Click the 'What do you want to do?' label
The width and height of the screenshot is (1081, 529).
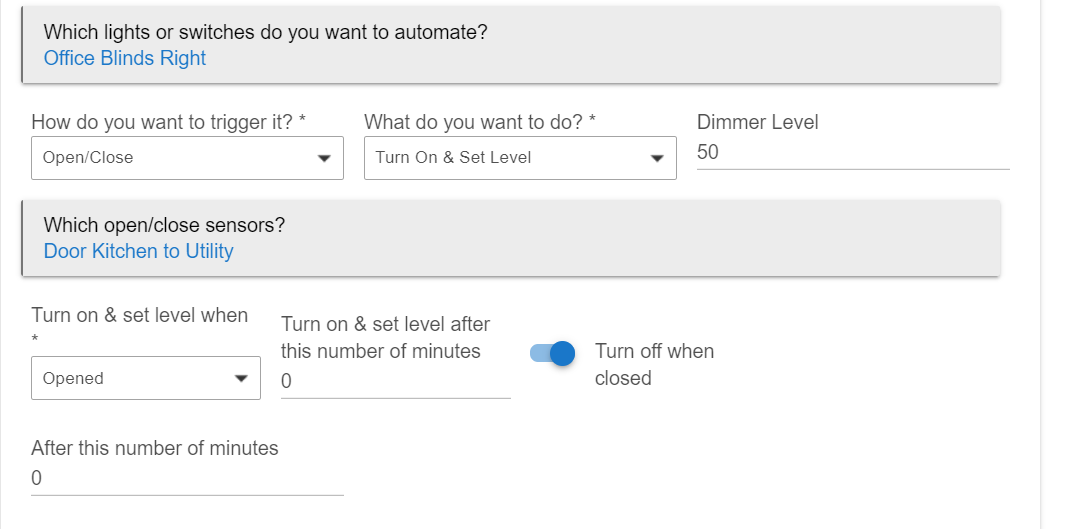tap(479, 122)
